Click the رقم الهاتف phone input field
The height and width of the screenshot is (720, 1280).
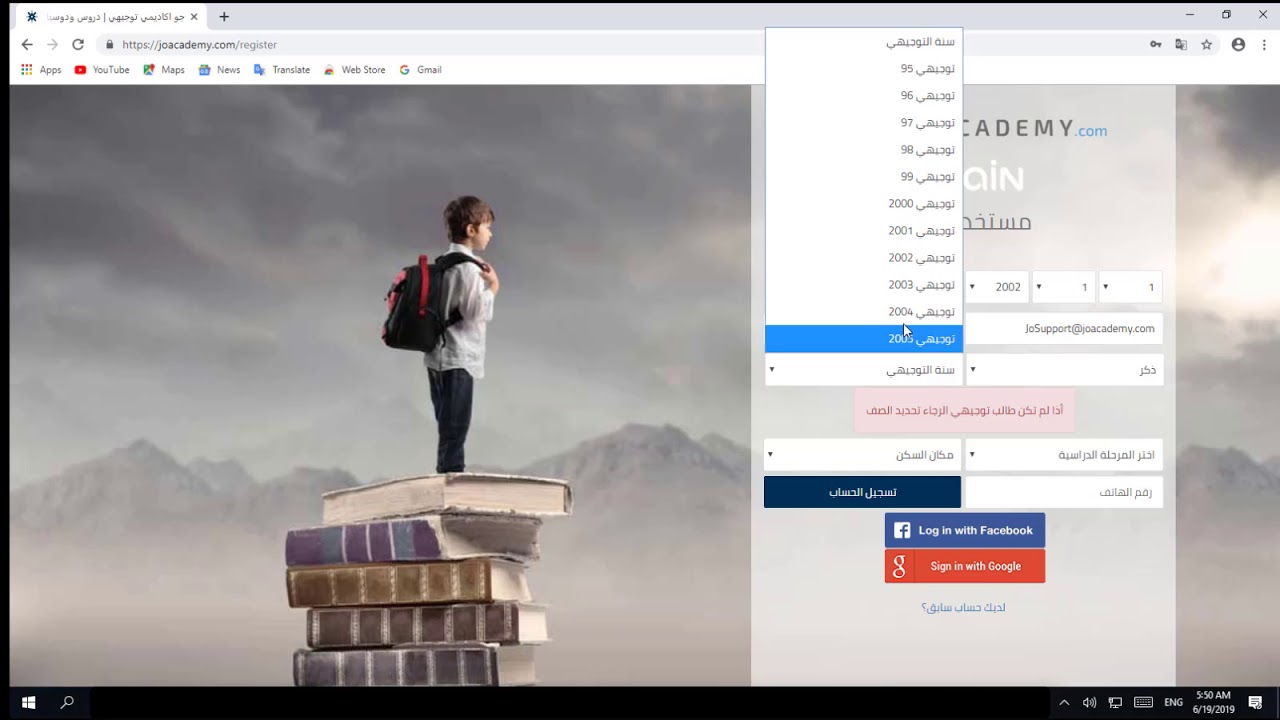tap(1064, 492)
